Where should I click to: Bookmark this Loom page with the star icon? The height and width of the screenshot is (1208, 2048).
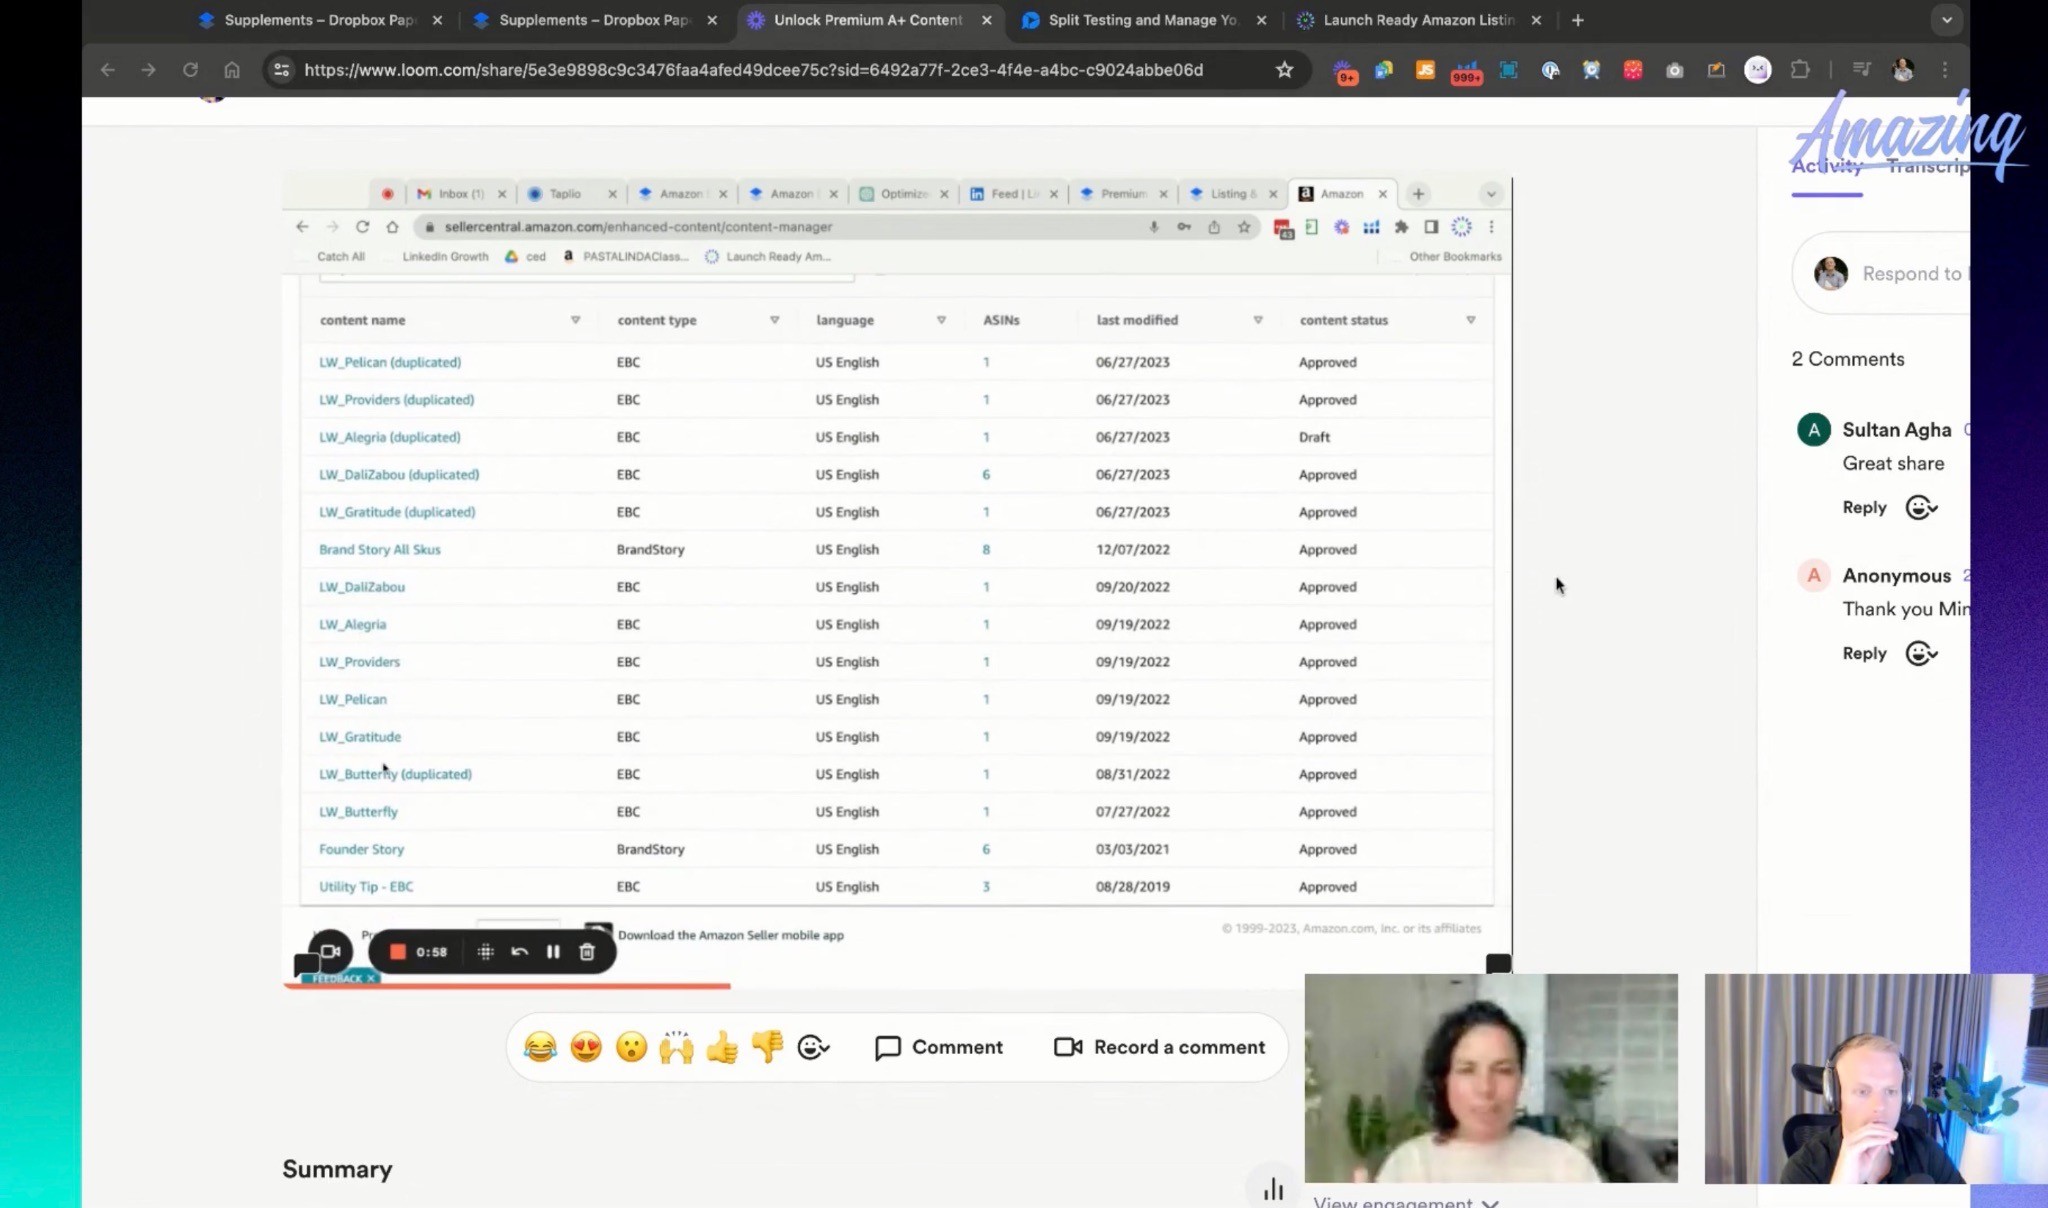[x=1284, y=70]
